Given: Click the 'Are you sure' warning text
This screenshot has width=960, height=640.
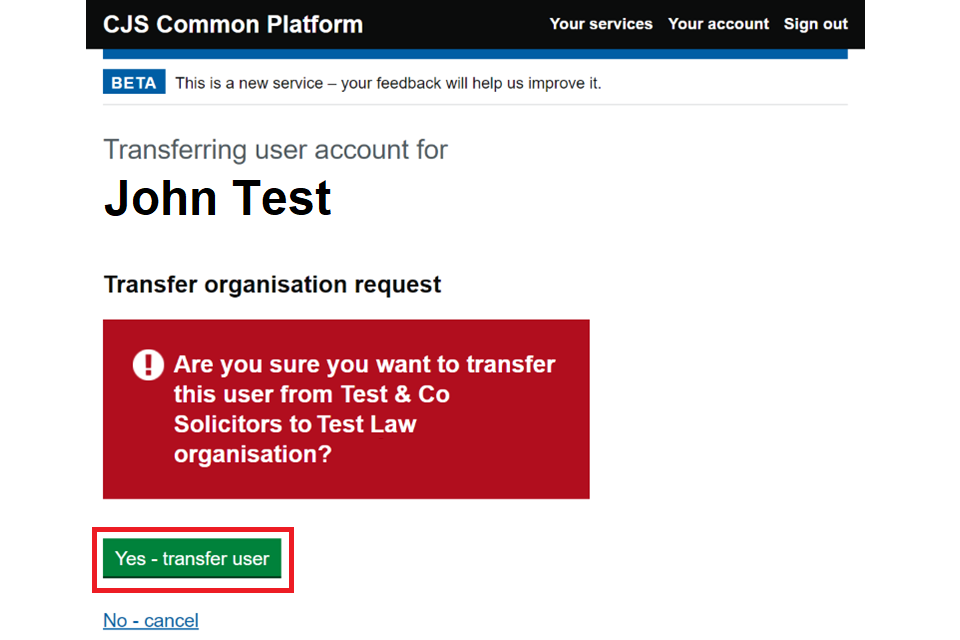Looking at the screenshot, I should click(x=364, y=365).
